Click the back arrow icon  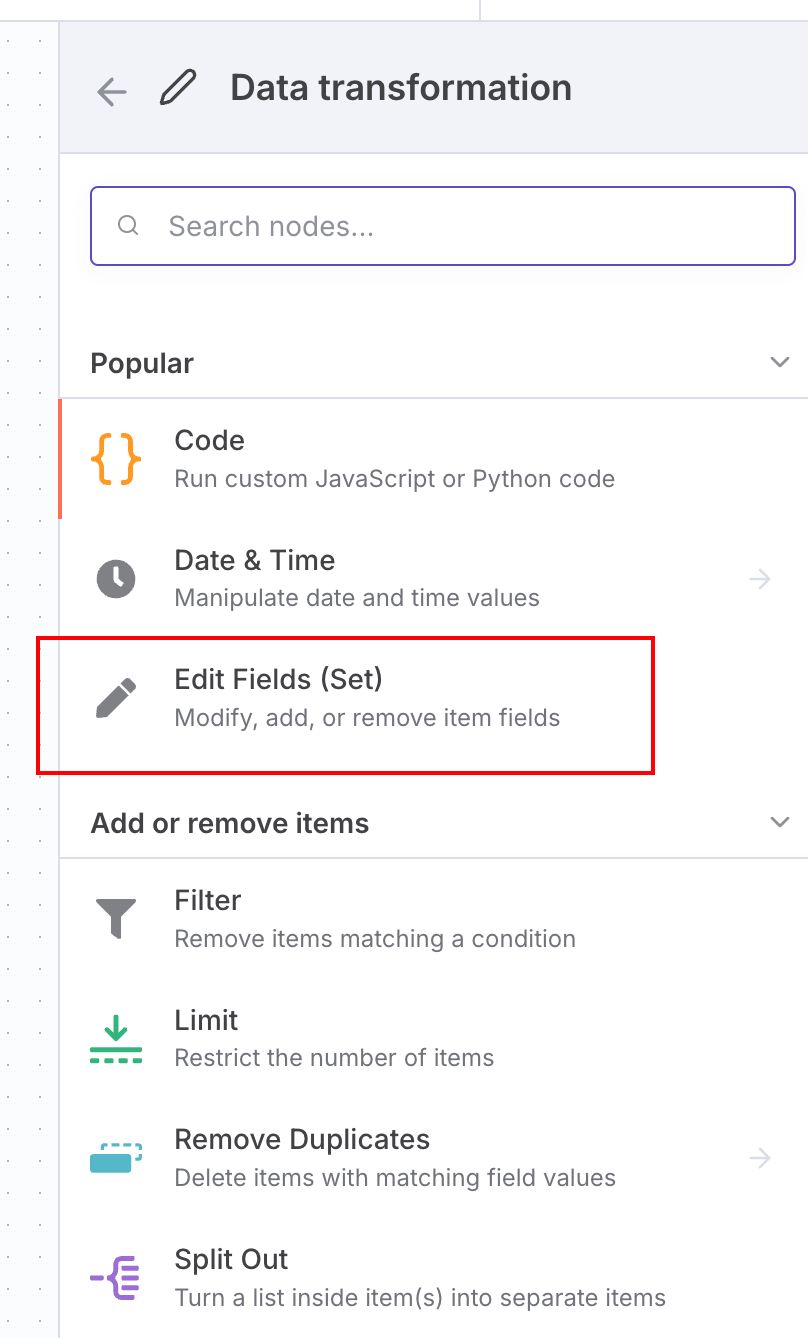(x=111, y=91)
